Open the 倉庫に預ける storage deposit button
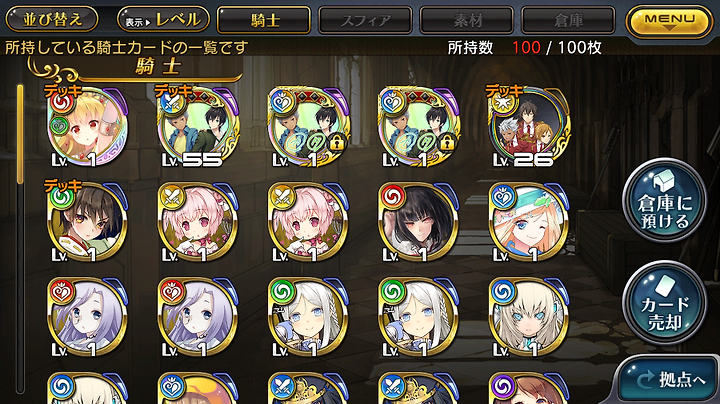720x404 pixels. [664, 201]
